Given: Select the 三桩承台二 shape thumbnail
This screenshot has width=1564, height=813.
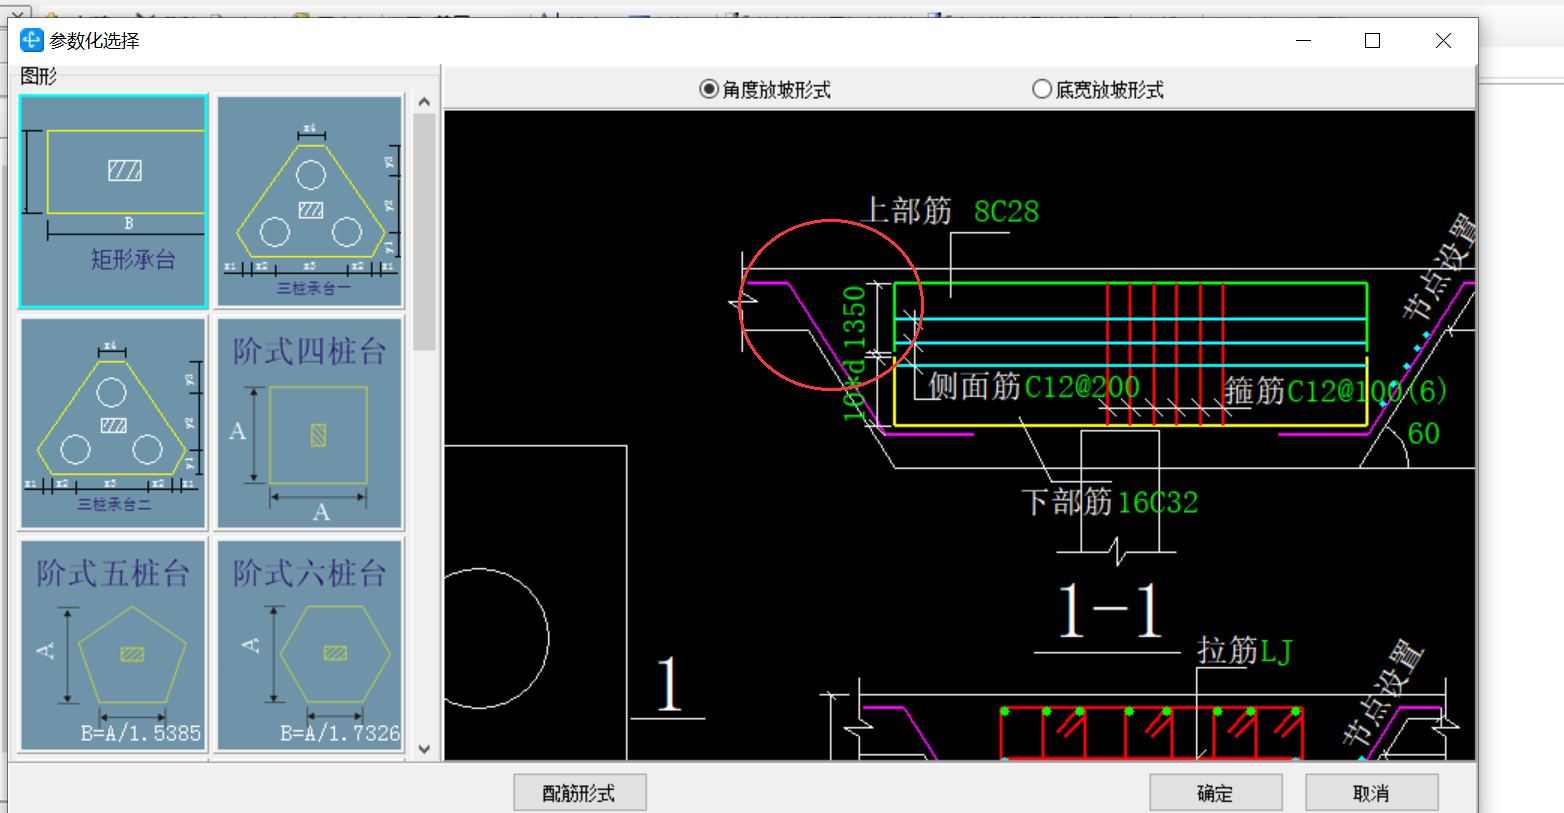Looking at the screenshot, I should point(113,423).
